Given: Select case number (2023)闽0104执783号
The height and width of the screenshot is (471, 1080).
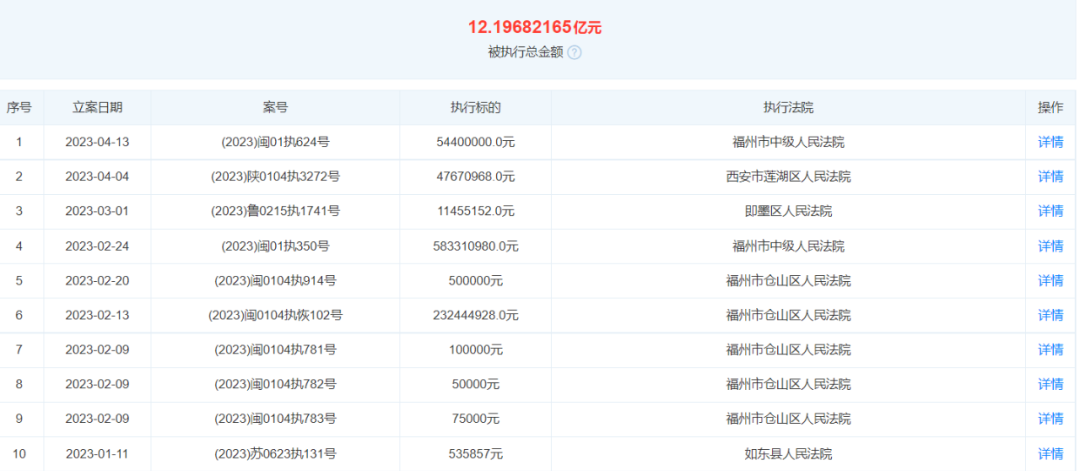Looking at the screenshot, I should [x=275, y=419].
